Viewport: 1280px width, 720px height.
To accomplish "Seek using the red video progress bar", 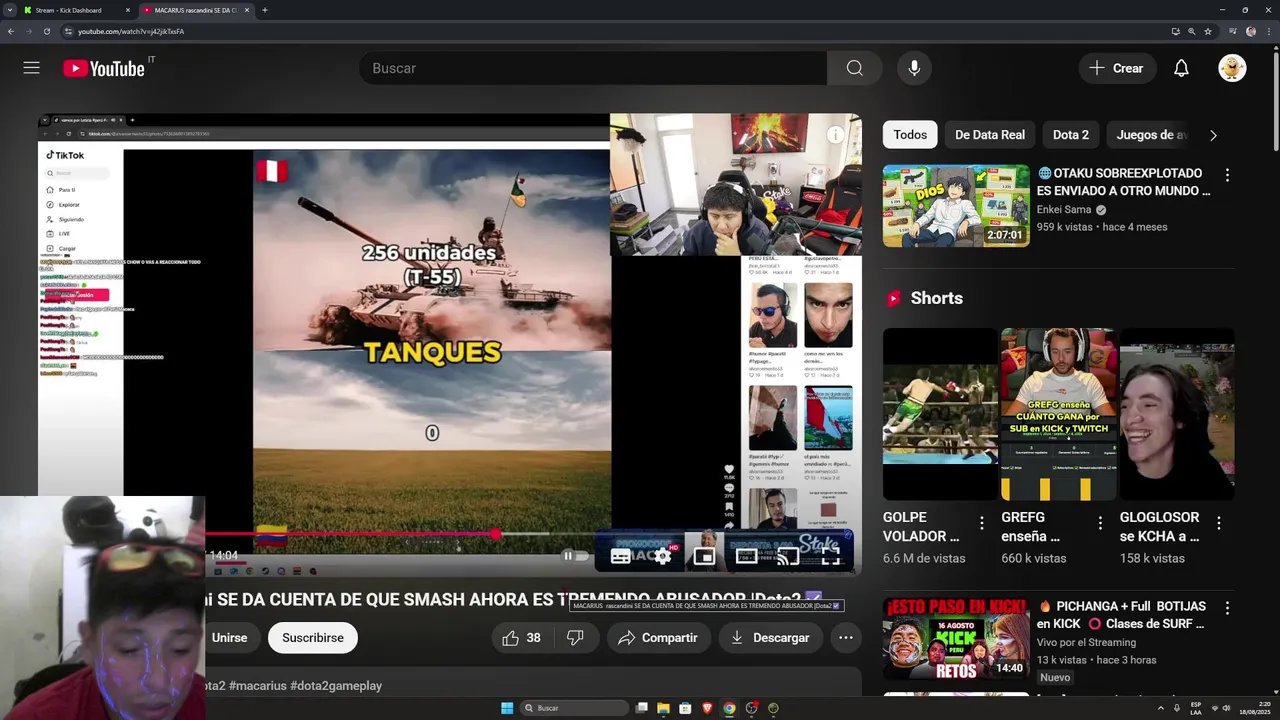I will pyautogui.click(x=350, y=534).
